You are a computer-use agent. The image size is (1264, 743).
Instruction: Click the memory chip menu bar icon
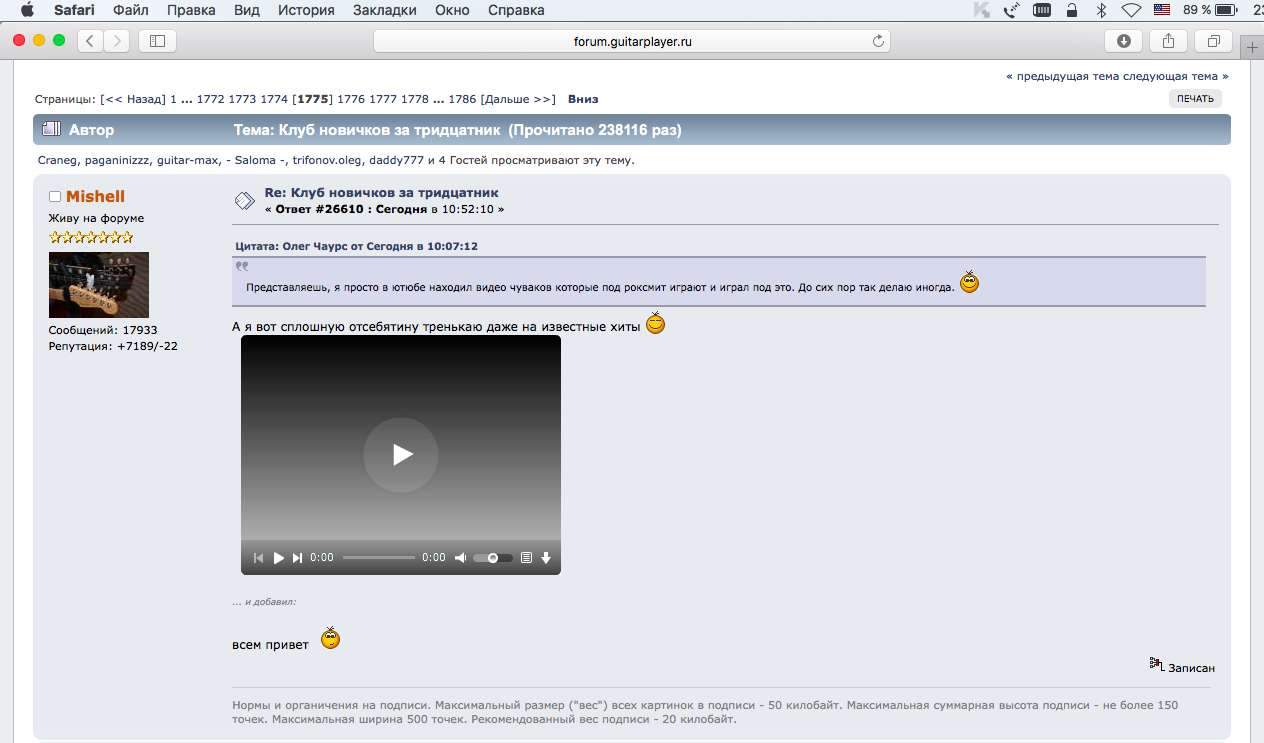click(x=1042, y=10)
